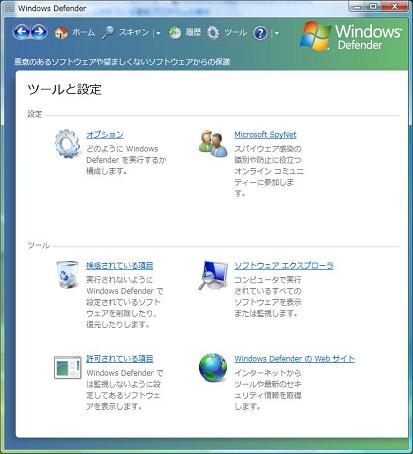Open the ソフトウェア エクスプローラ link
The width and height of the screenshot is (413, 454).
click(x=284, y=266)
